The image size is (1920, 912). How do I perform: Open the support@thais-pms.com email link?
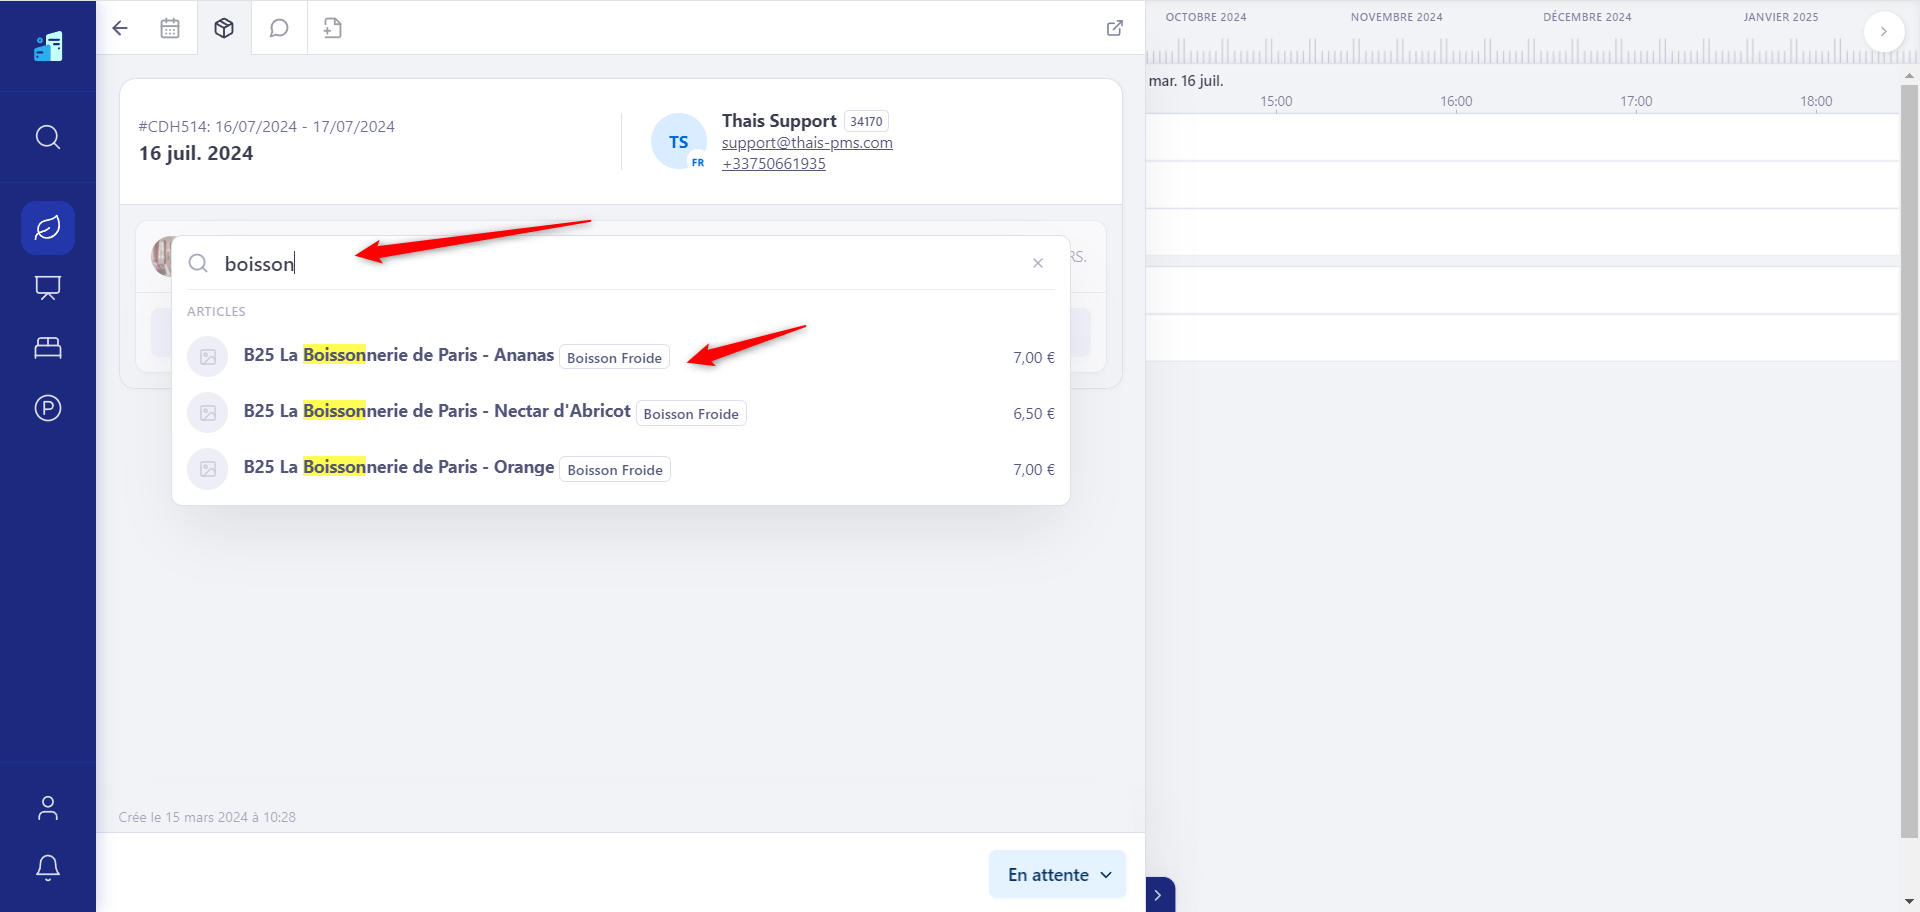(x=807, y=143)
